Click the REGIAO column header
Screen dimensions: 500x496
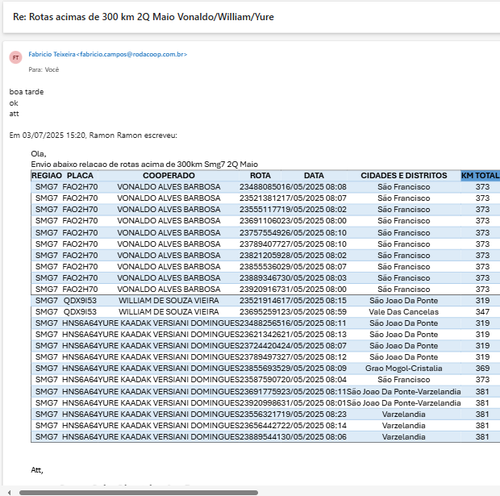click(47, 176)
